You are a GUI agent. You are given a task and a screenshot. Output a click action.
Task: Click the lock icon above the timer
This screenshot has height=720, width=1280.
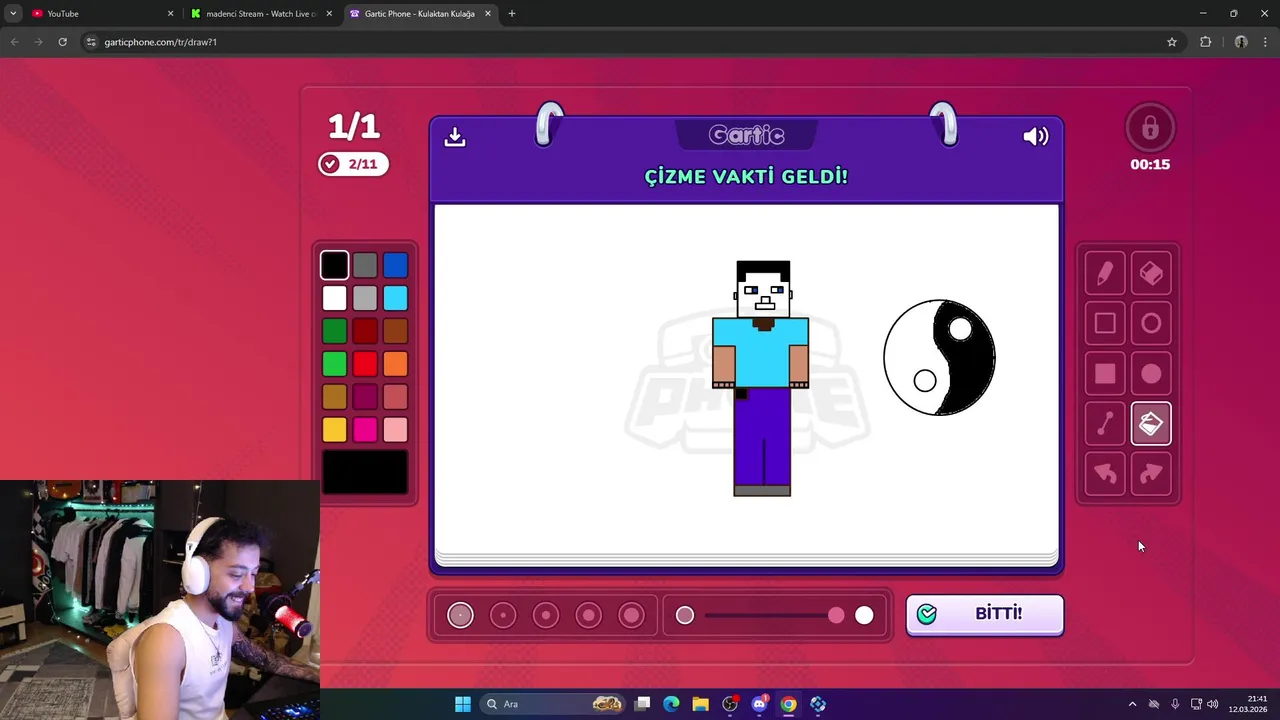point(1150,128)
